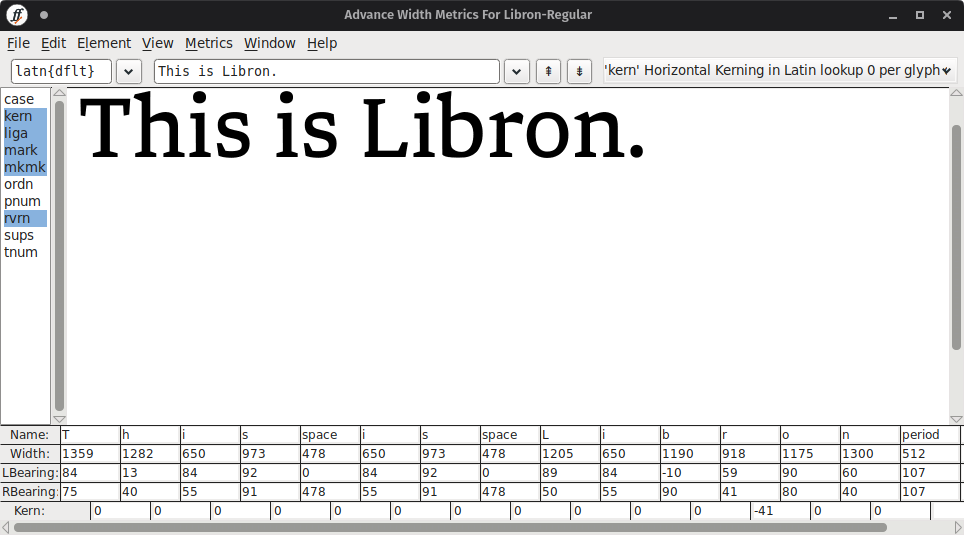Click the LBearing value 89
The height and width of the screenshot is (535, 964).
570,473
